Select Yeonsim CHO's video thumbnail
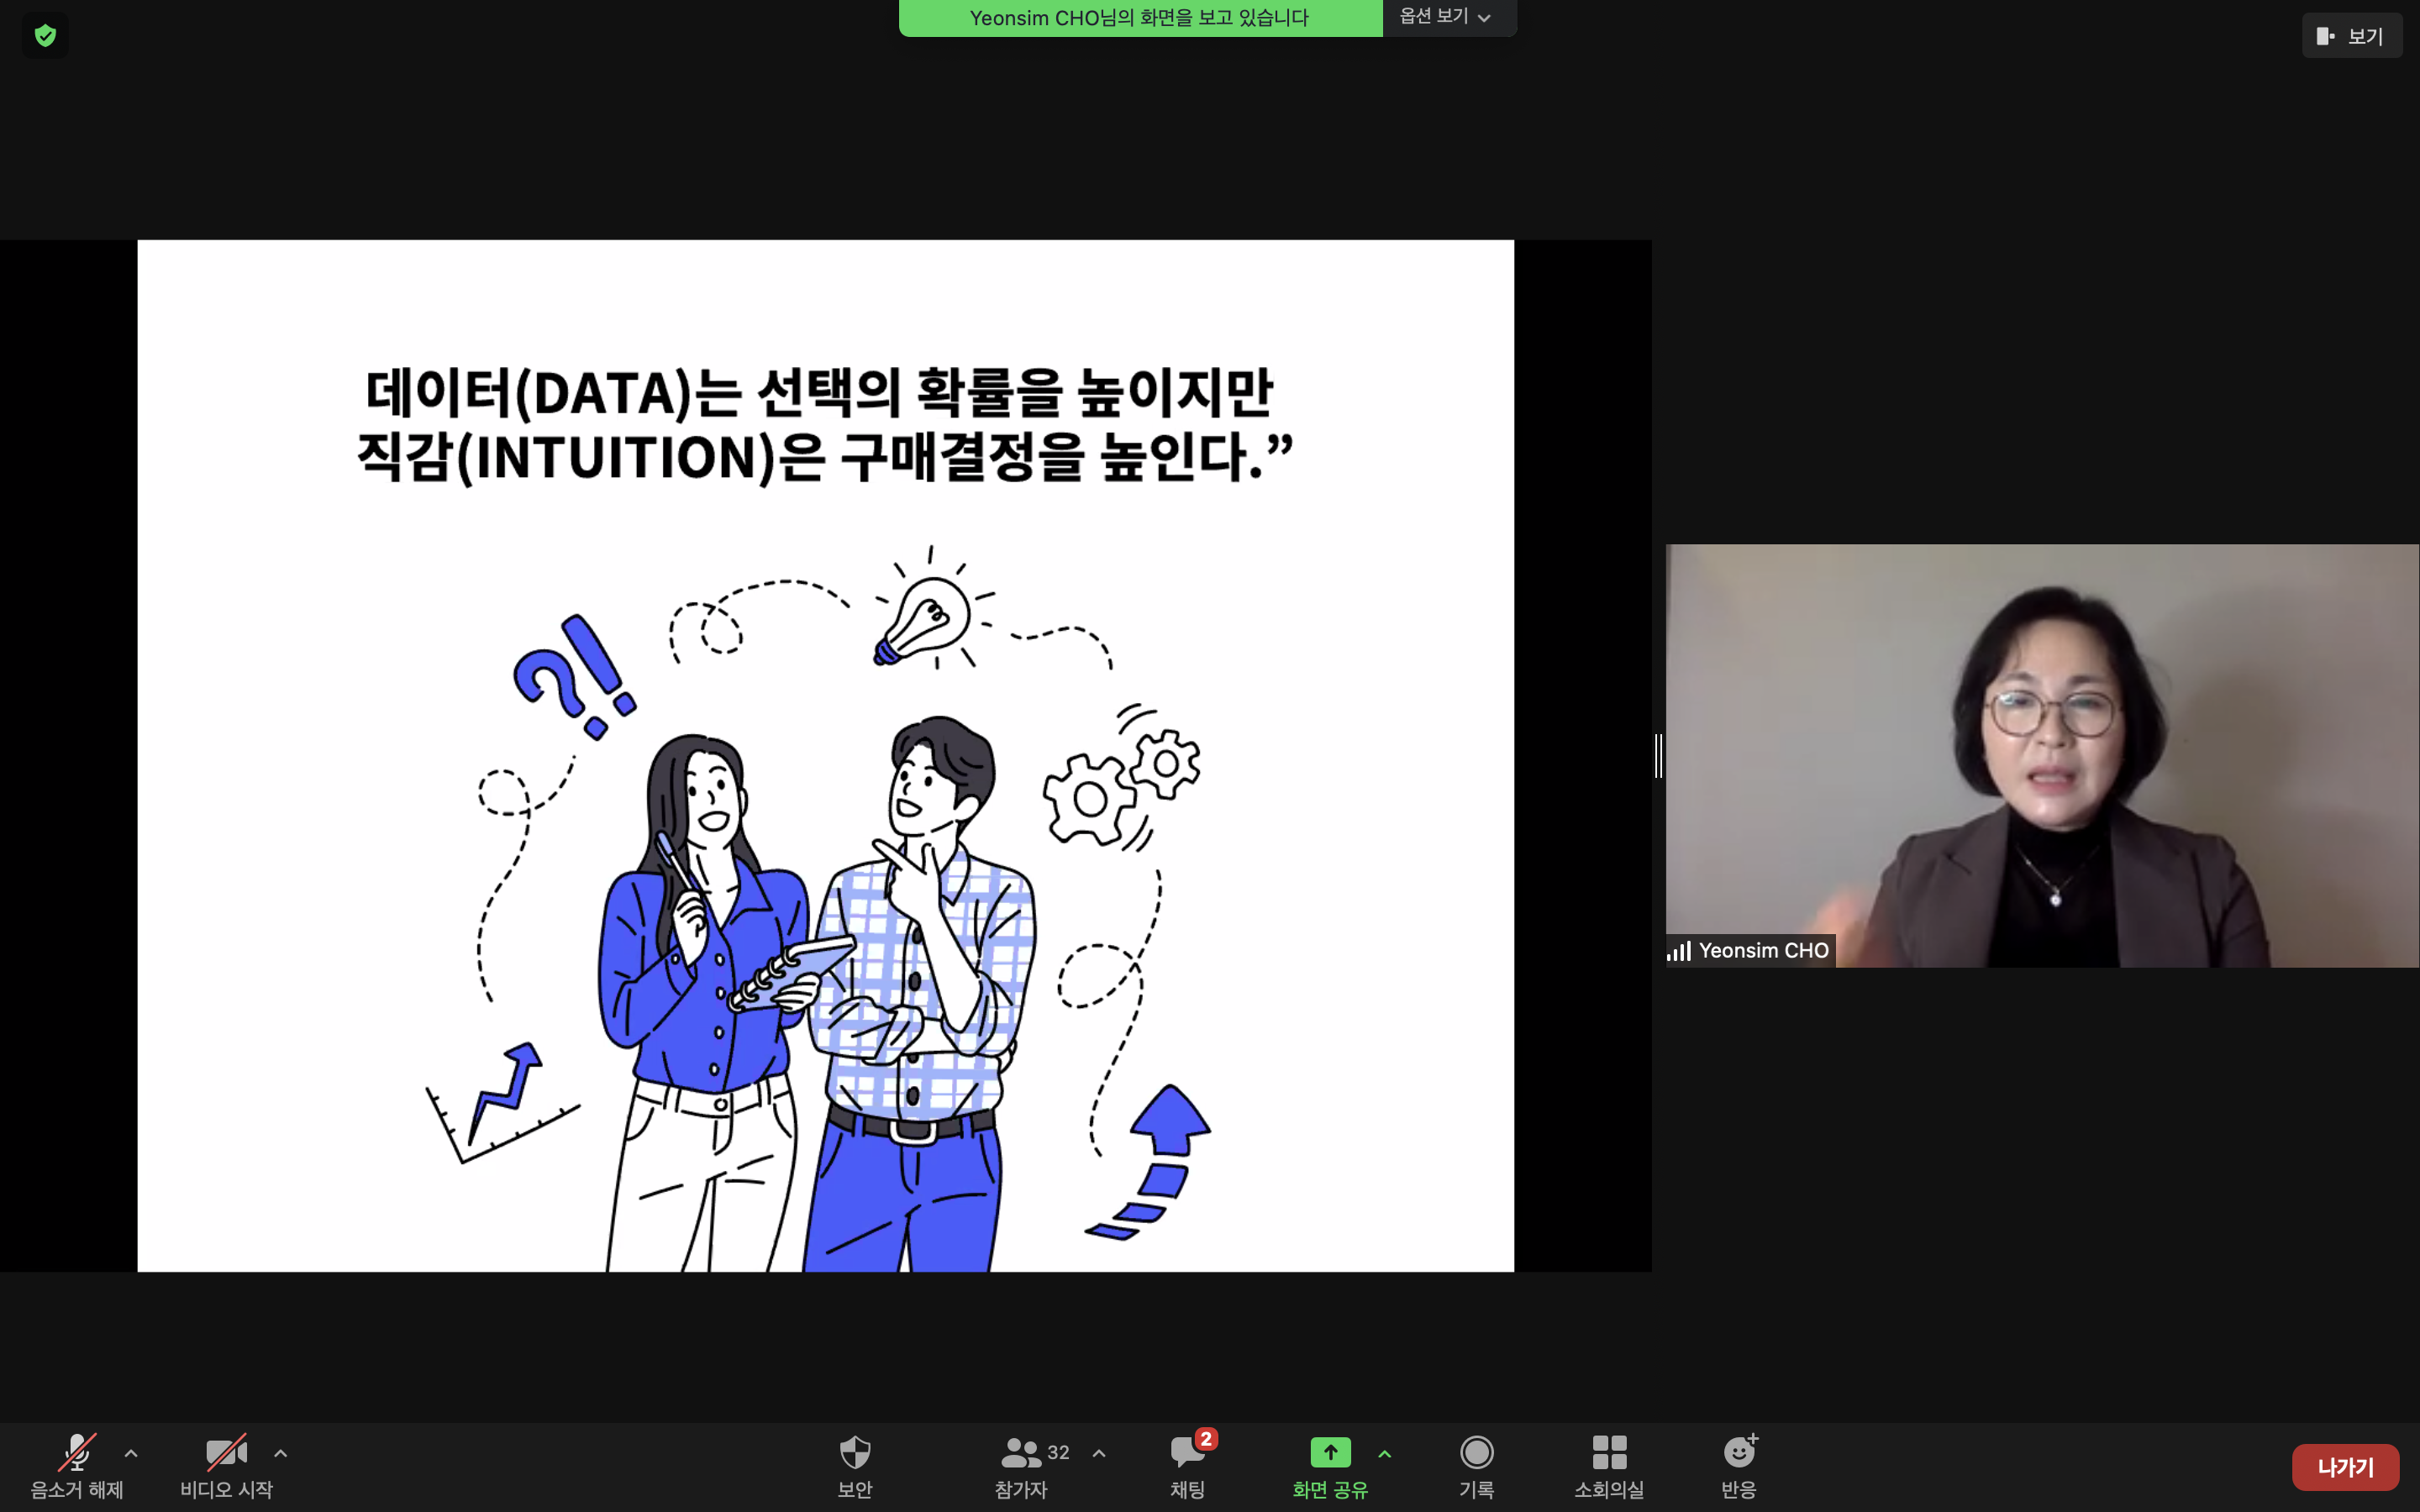Image resolution: width=2420 pixels, height=1512 pixels. [x=2042, y=755]
